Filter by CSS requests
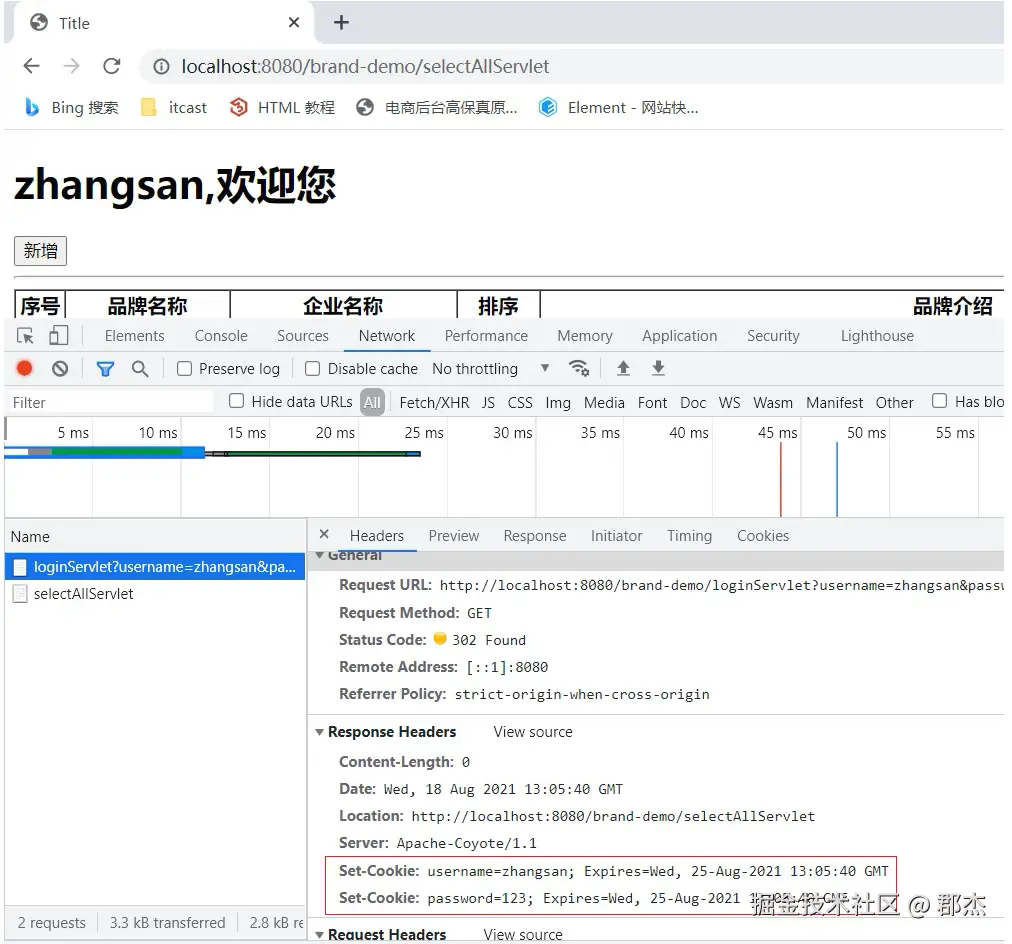The width and height of the screenshot is (1012, 944). click(520, 403)
